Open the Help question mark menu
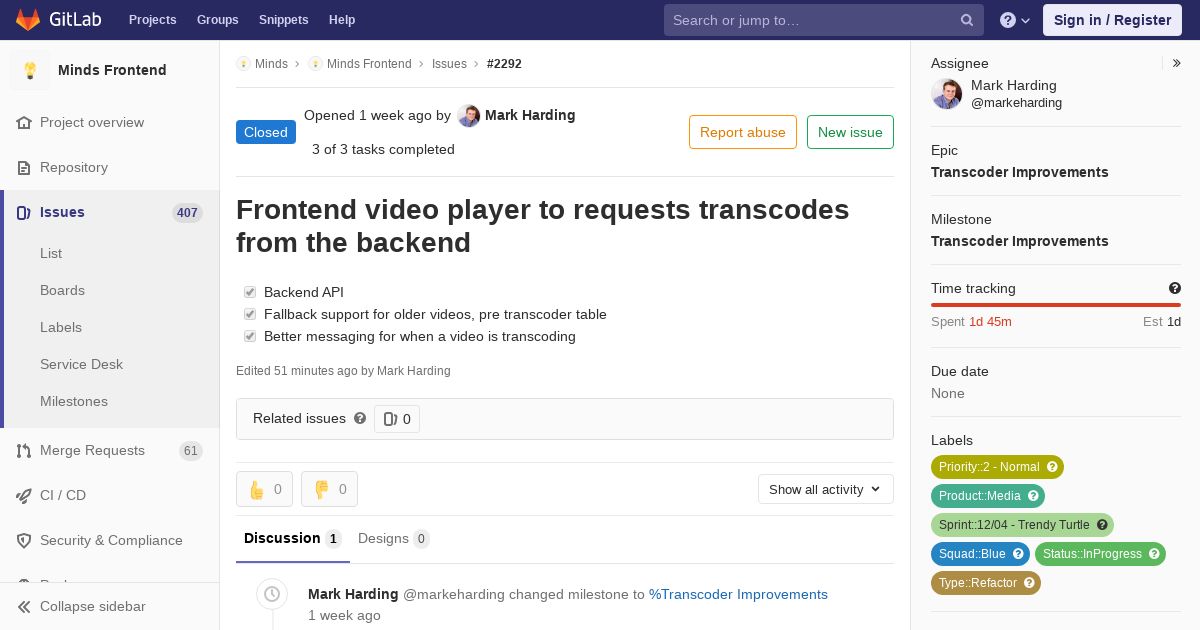 tap(1015, 20)
